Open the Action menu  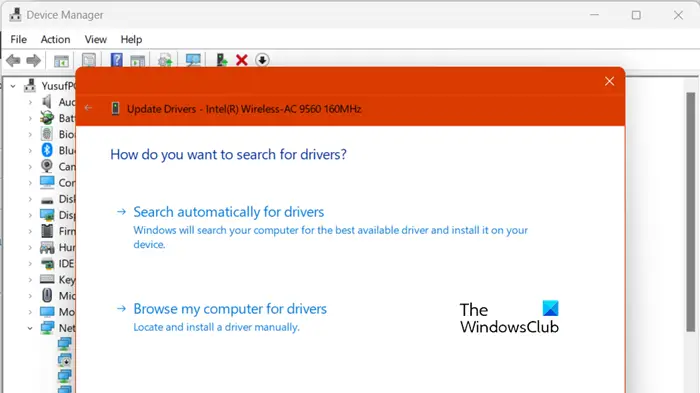click(55, 39)
